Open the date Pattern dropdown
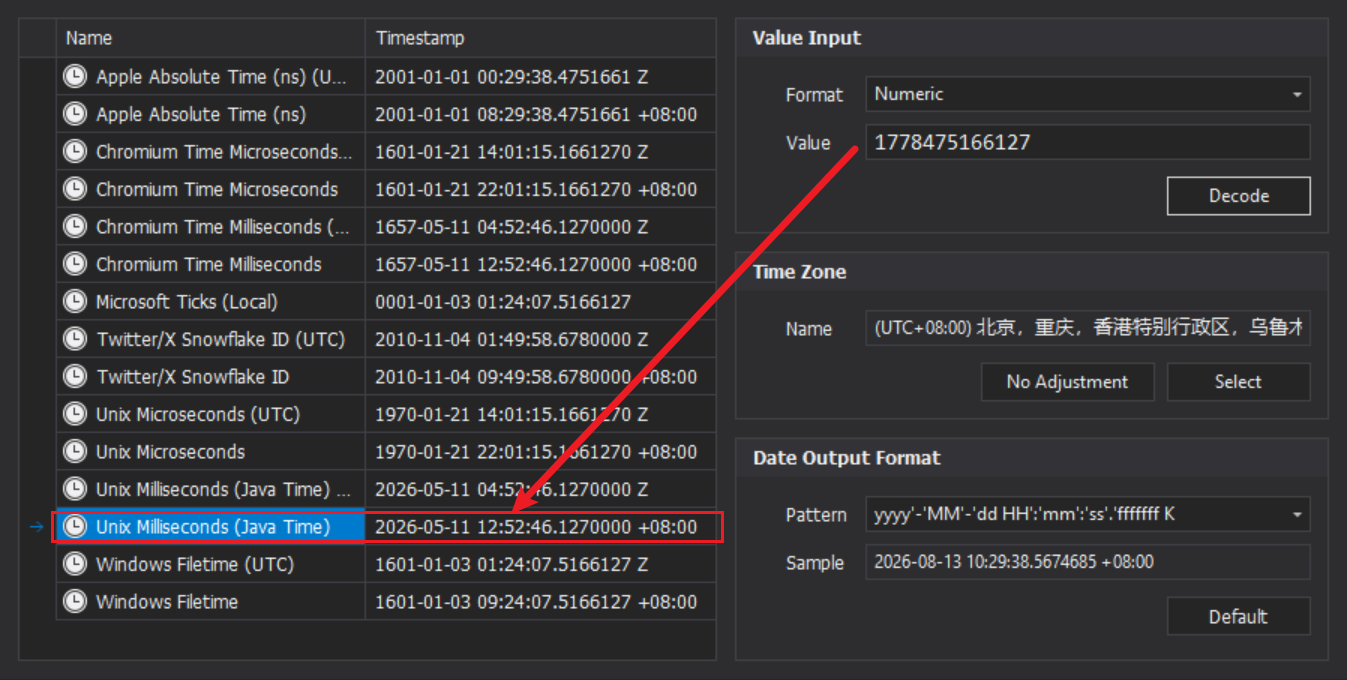Image resolution: width=1347 pixels, height=680 pixels. tap(1088, 514)
